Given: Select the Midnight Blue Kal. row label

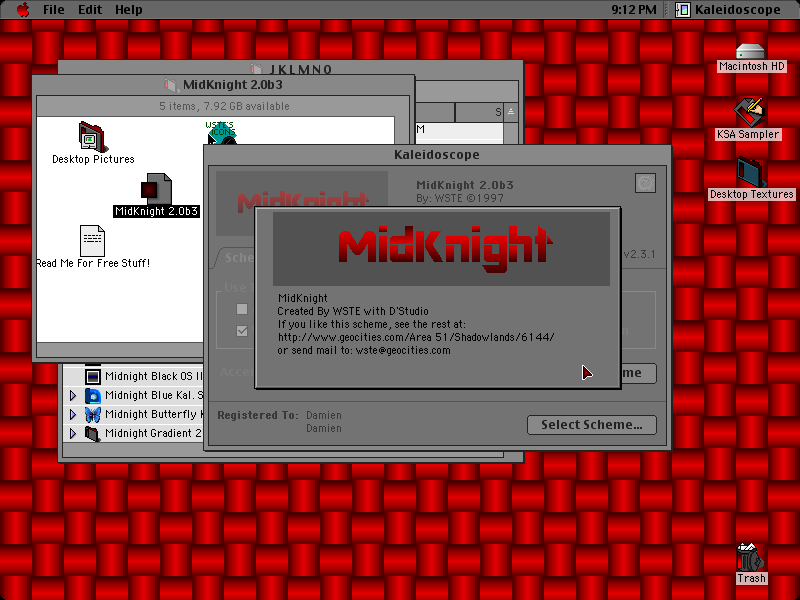Looking at the screenshot, I should (x=154, y=395).
